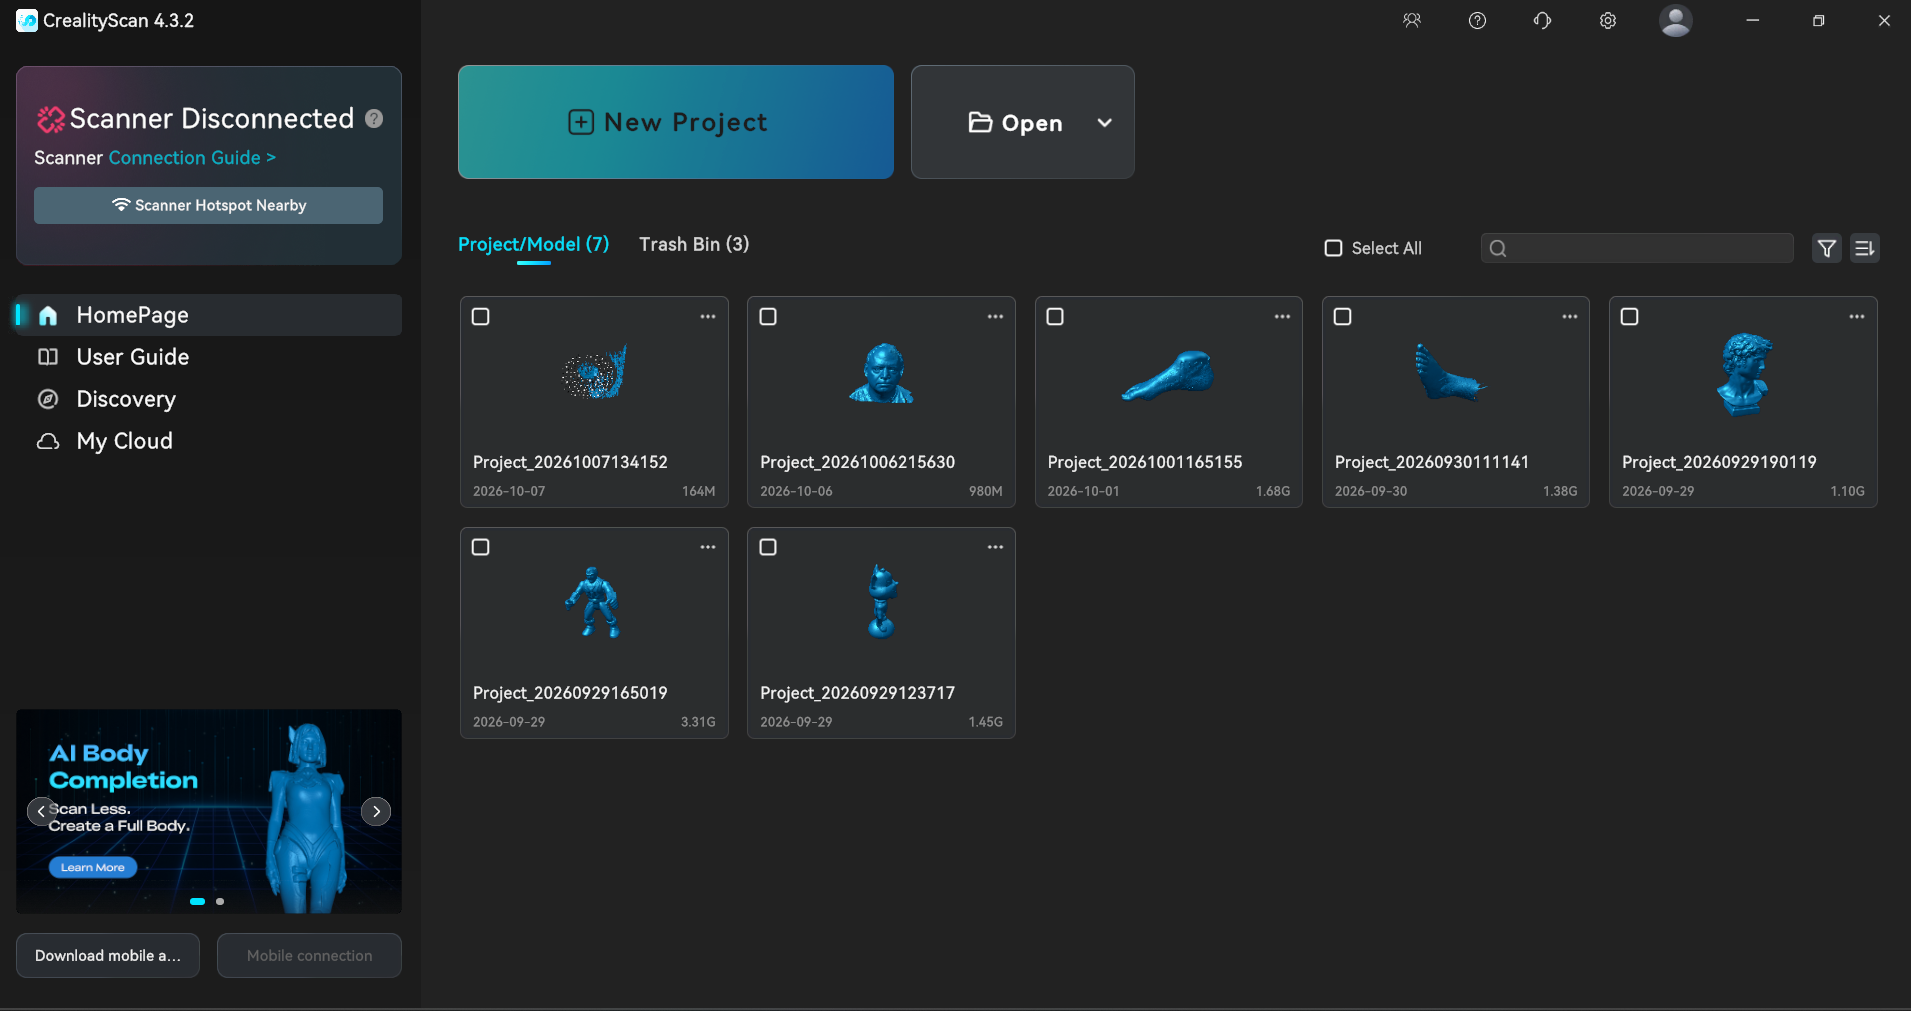Tick checkbox on Project_20261007134152 card
This screenshot has width=1911, height=1011.
pos(481,317)
